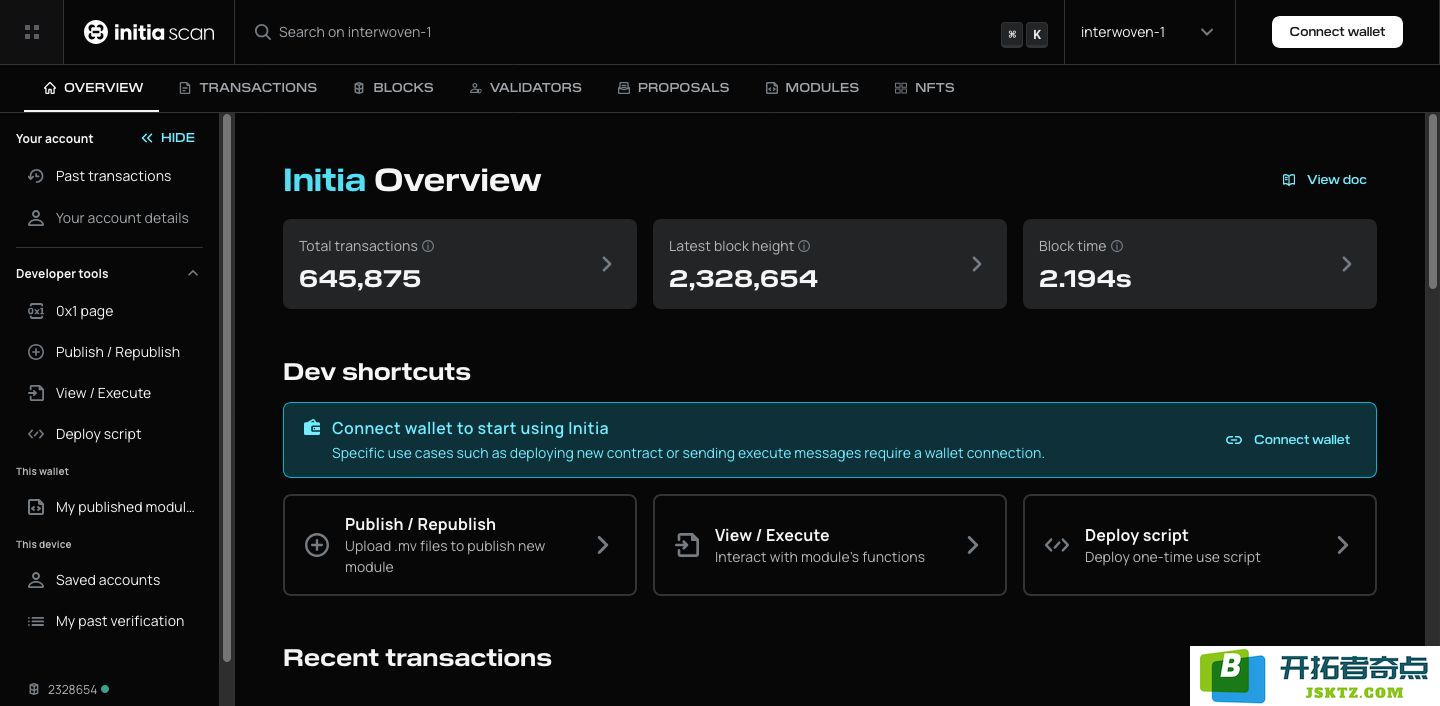Click the Publish / Republish card plus icon
The image size is (1440, 706).
pyautogui.click(x=317, y=545)
